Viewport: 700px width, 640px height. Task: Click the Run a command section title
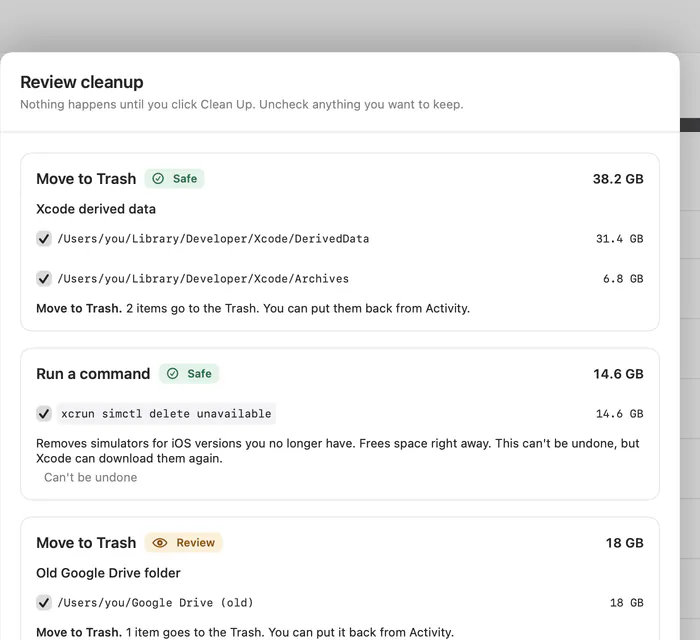(93, 374)
